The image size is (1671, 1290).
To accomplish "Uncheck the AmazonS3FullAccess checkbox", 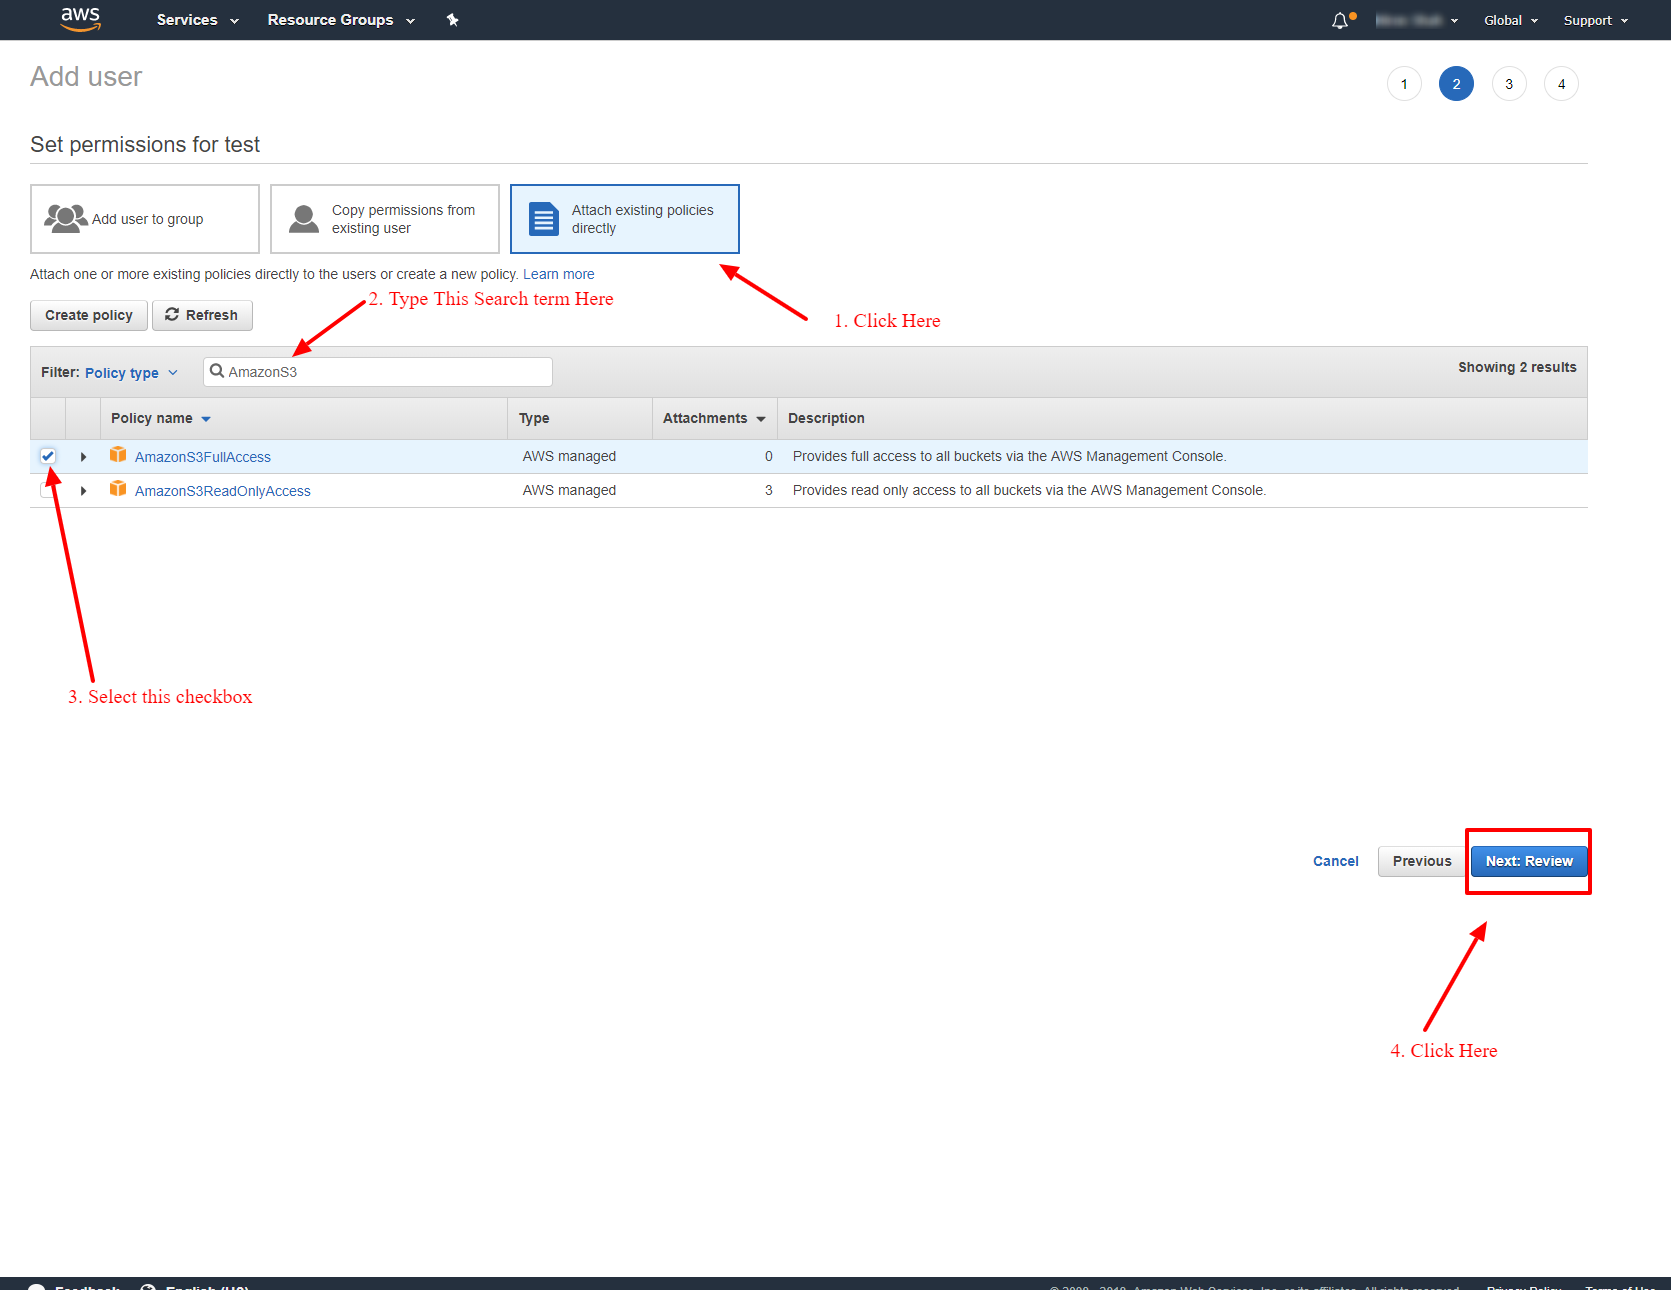I will click(48, 456).
